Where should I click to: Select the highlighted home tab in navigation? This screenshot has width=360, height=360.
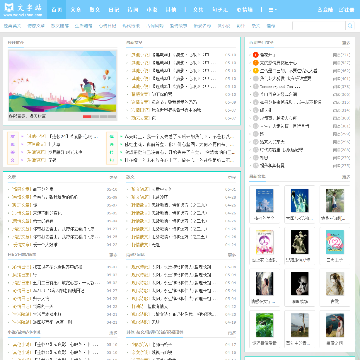tap(57, 9)
